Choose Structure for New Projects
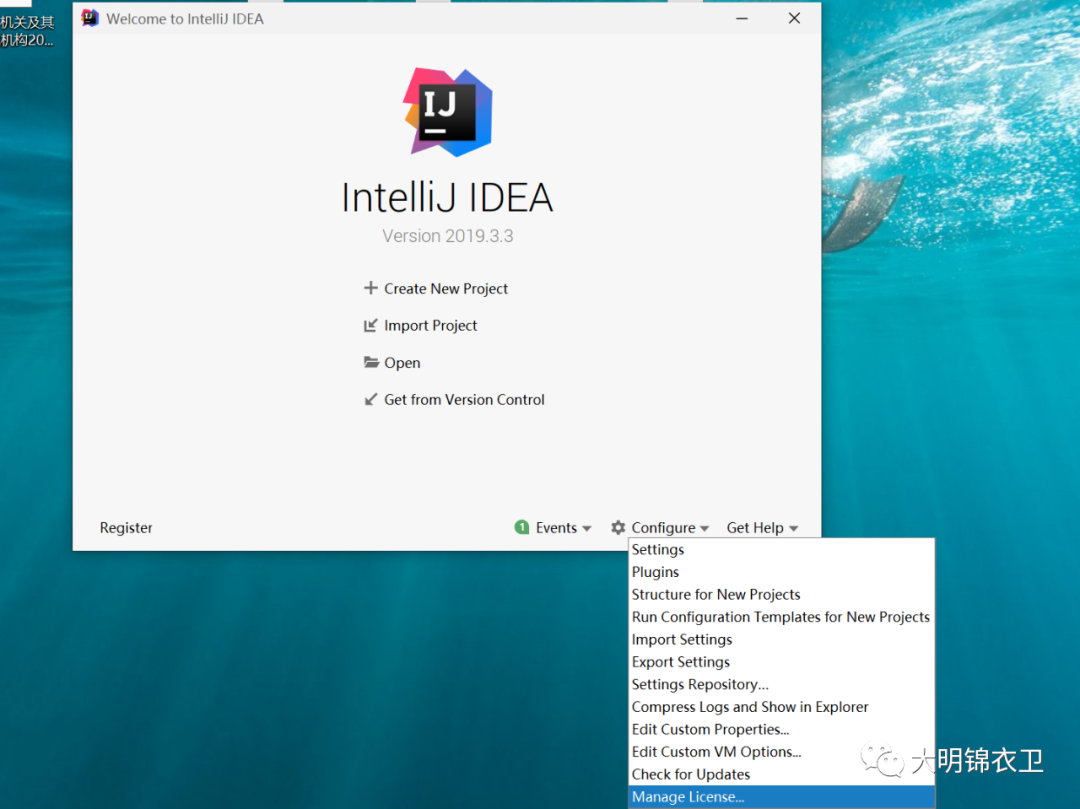1080x809 pixels. (782, 594)
